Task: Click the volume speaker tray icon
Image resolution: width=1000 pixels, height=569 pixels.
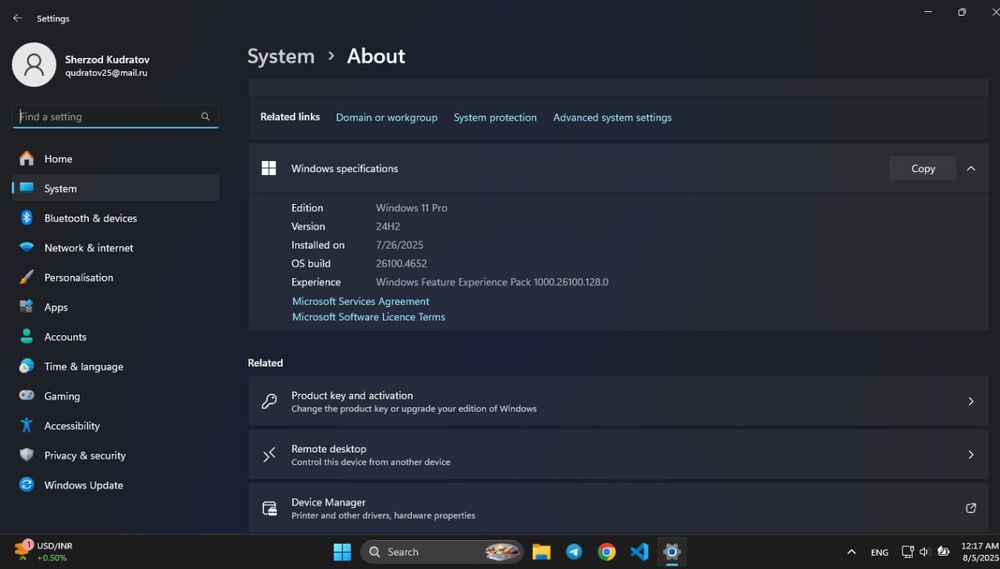Action: (923, 552)
